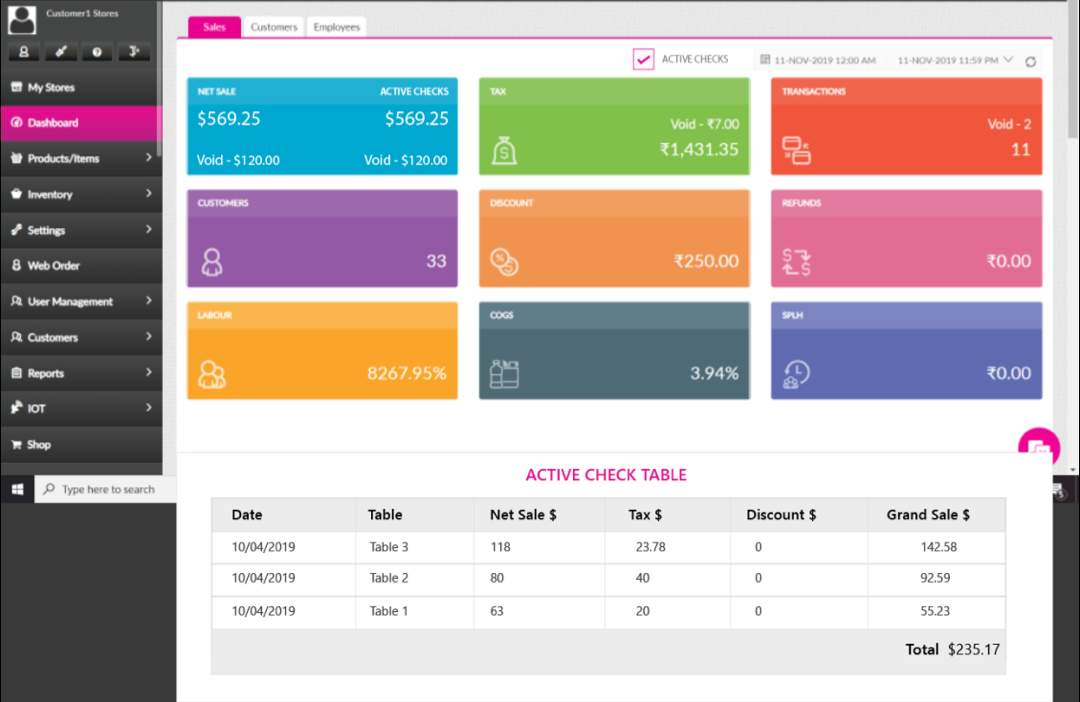Screen dimensions: 1080x702
Task: Click the COGS bottles icon
Action: coord(504,374)
